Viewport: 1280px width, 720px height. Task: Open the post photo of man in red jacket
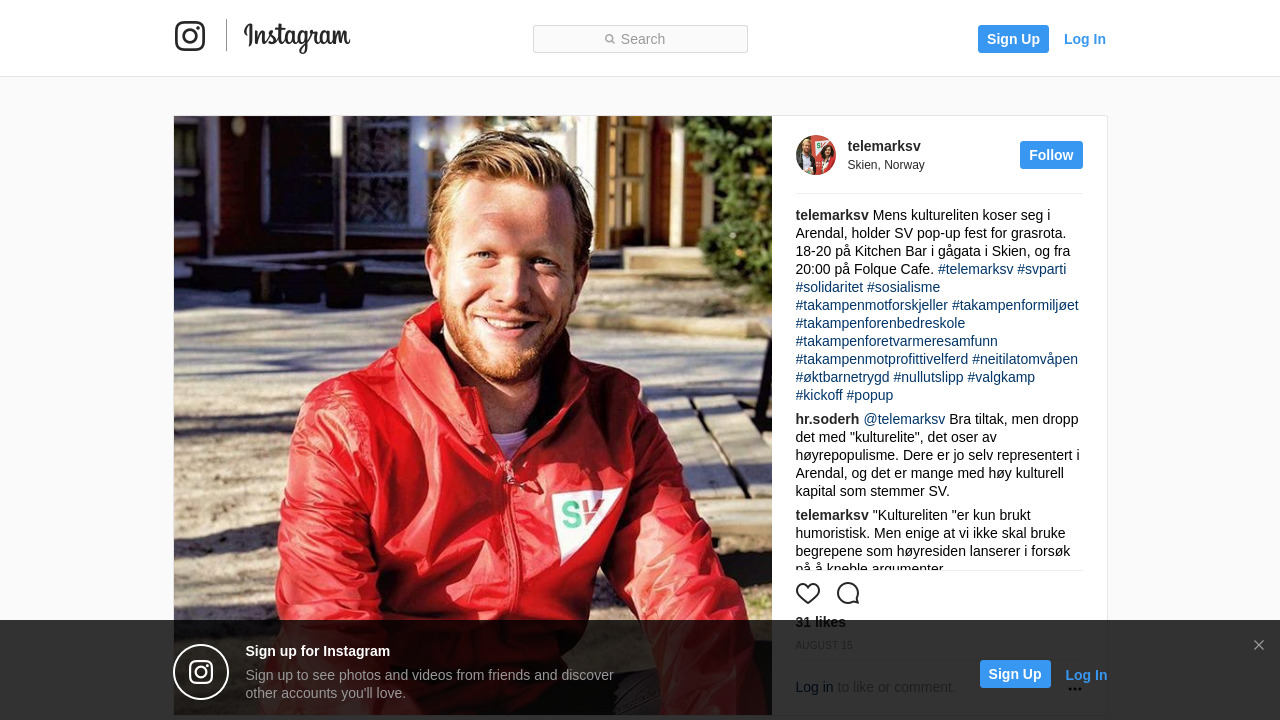[473, 415]
